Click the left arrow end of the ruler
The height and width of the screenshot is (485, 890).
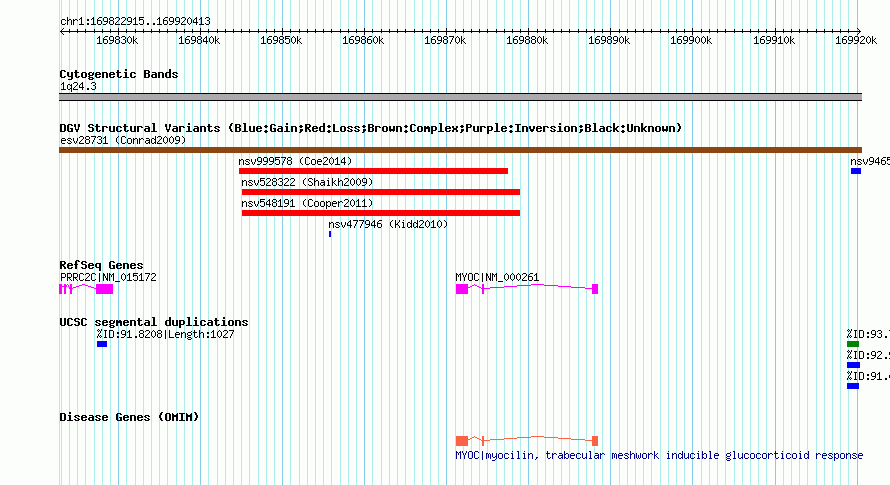62,31
